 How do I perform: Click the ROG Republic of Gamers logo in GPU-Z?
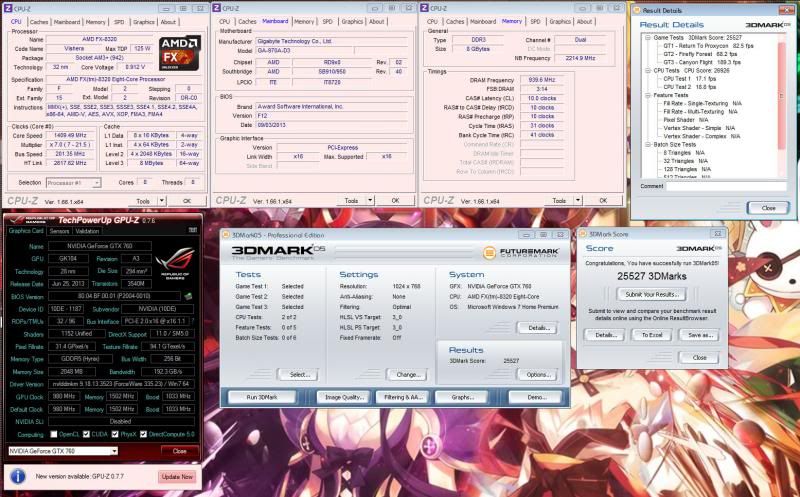176,263
